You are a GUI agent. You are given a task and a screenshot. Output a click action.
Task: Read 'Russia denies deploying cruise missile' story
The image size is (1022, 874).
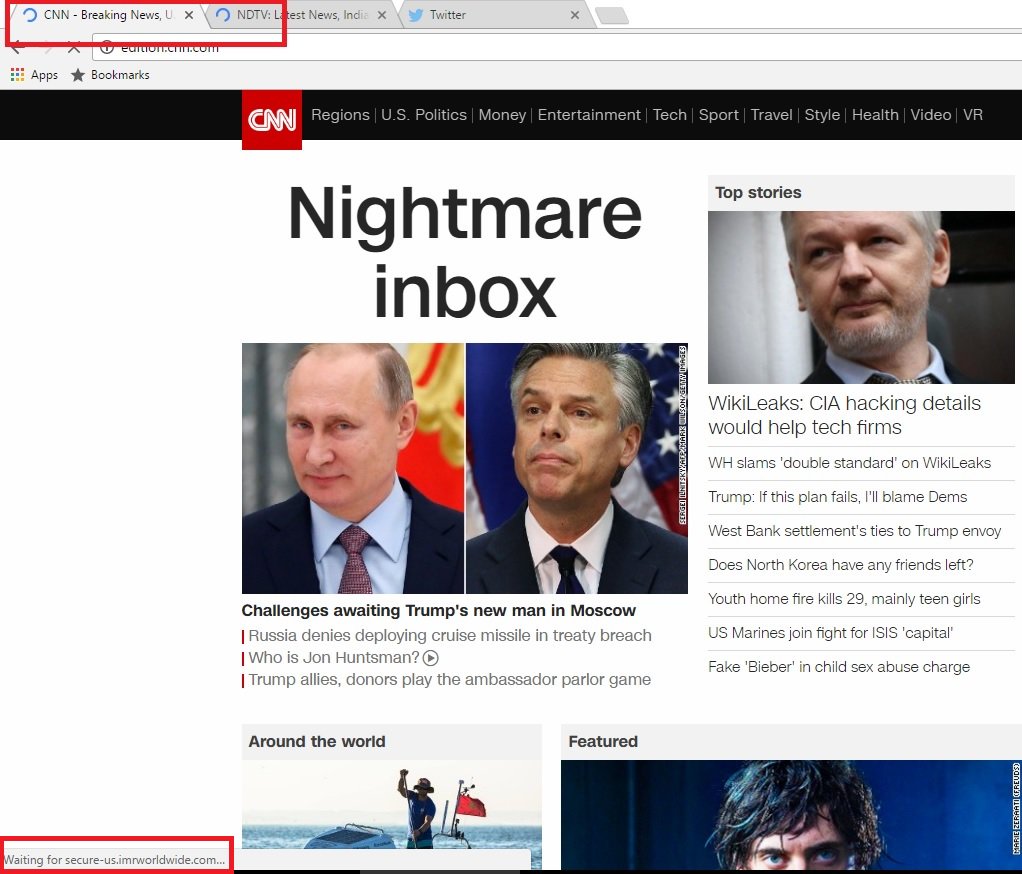pos(450,635)
